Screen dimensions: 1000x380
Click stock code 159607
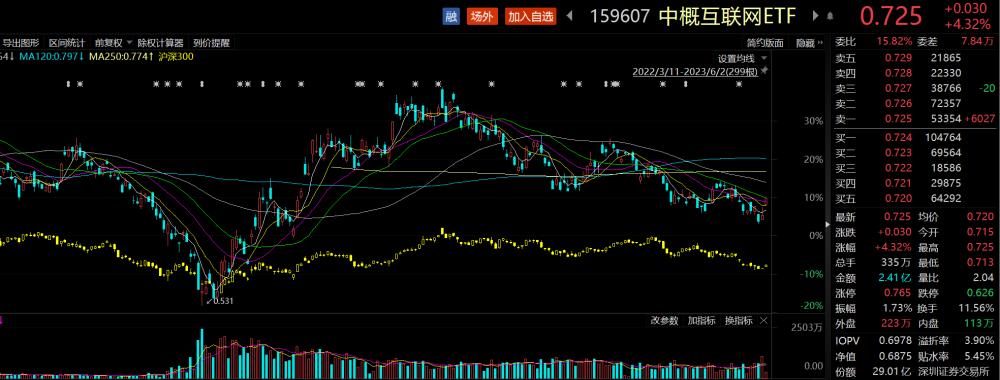tap(620, 17)
